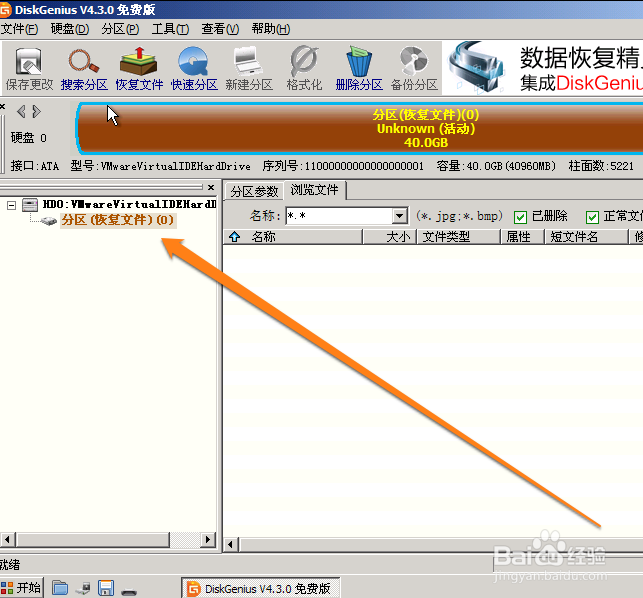Open the folder icon in taskbar quick launch
Screen dimensions: 643x598
[x=60, y=588]
